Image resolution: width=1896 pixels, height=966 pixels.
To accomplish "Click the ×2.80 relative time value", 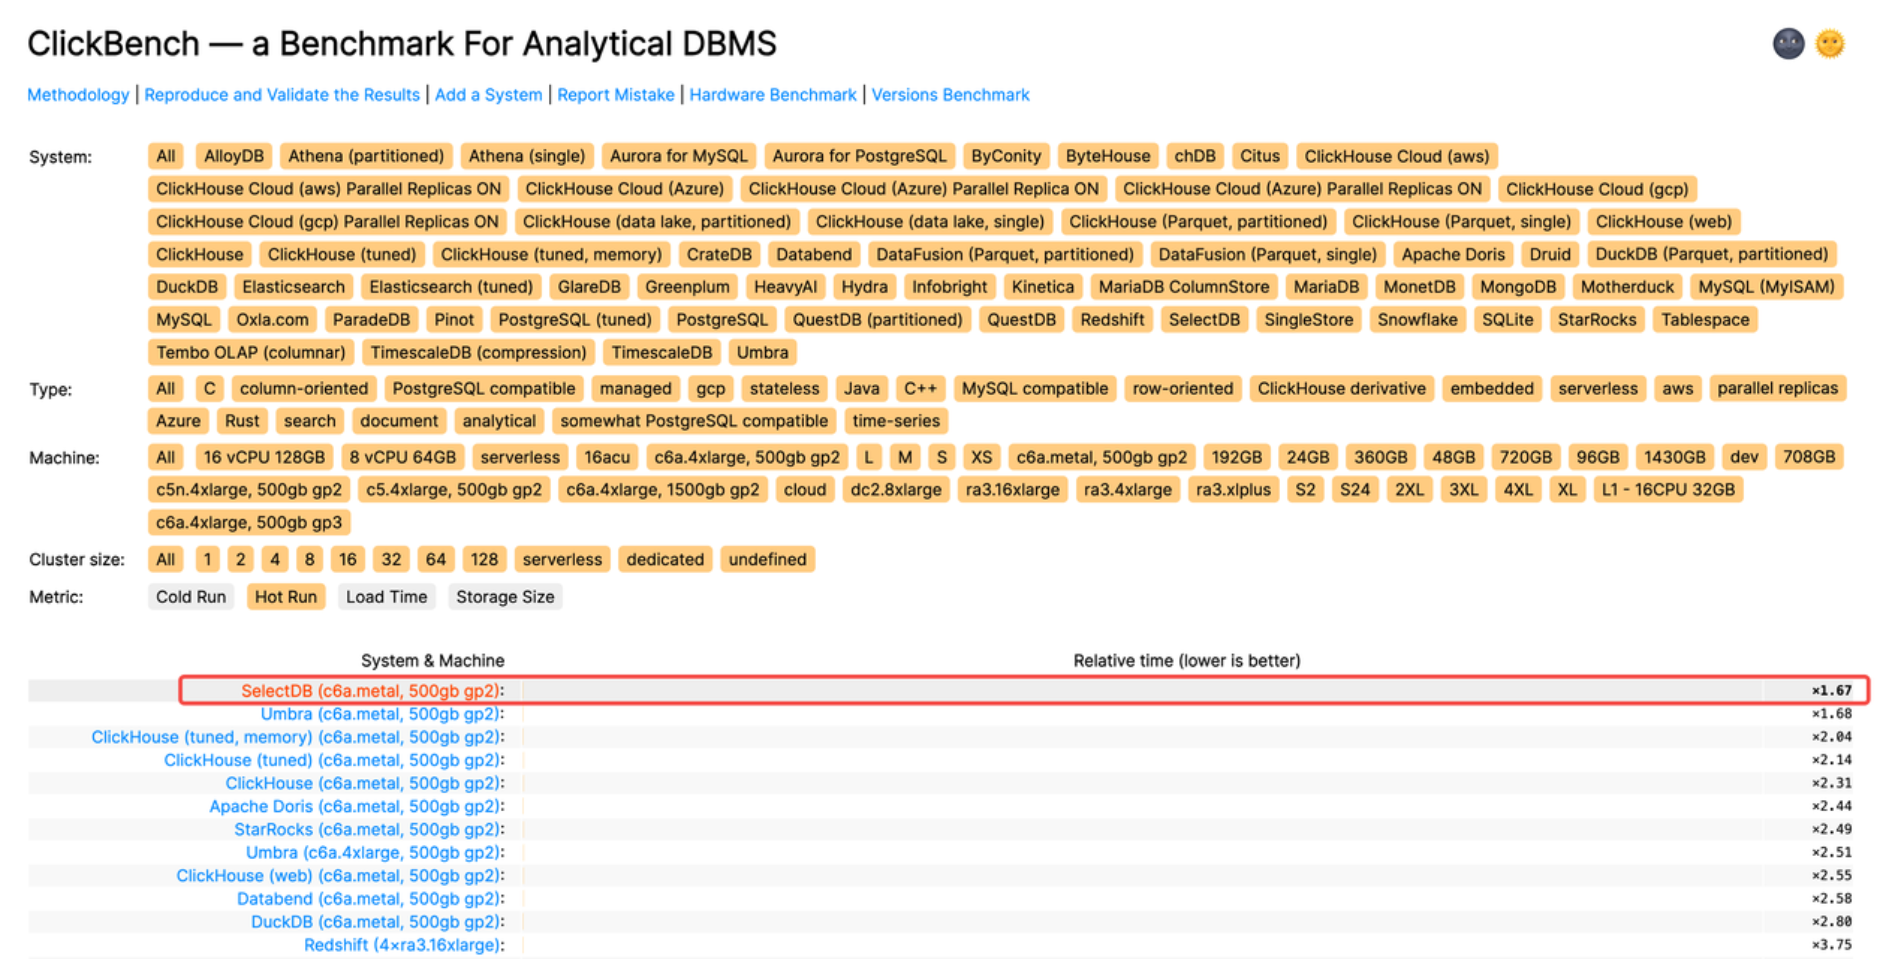I will click(x=1831, y=922).
